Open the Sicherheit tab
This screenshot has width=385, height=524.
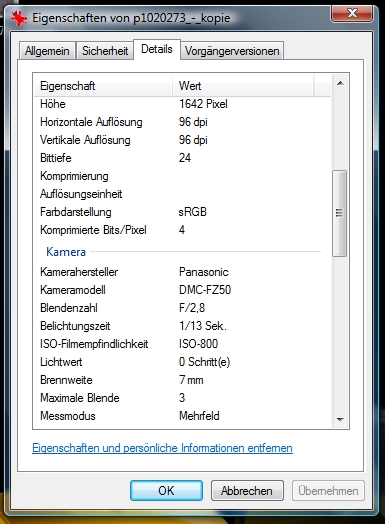(105, 51)
